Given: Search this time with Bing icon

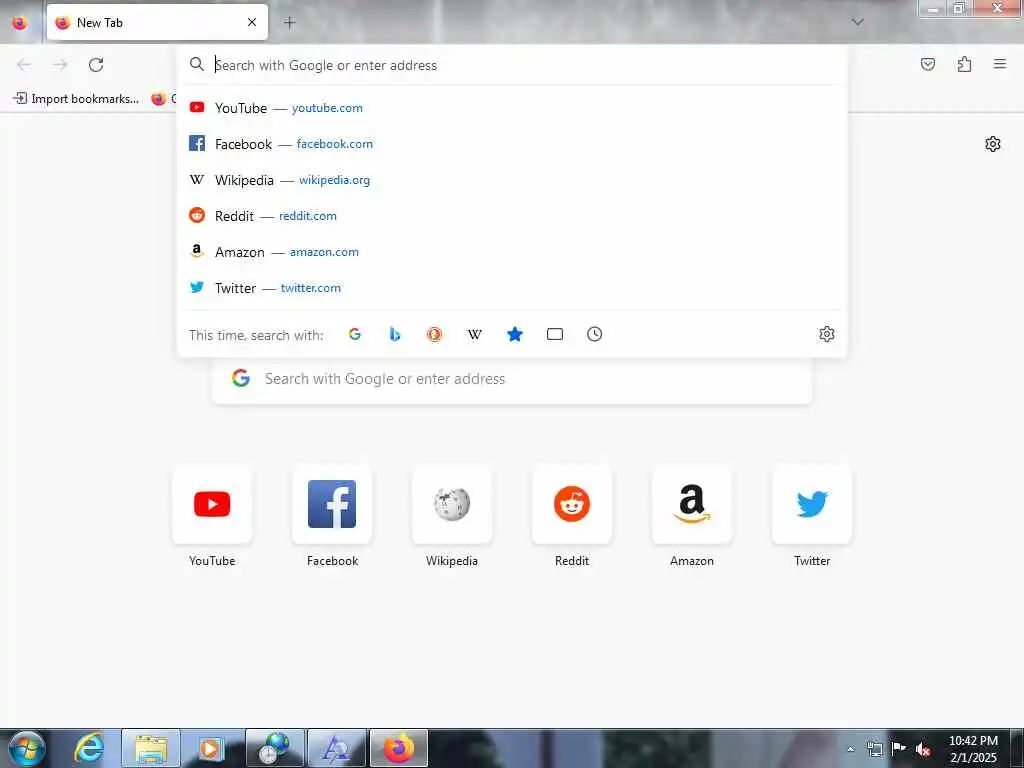Looking at the screenshot, I should [394, 334].
